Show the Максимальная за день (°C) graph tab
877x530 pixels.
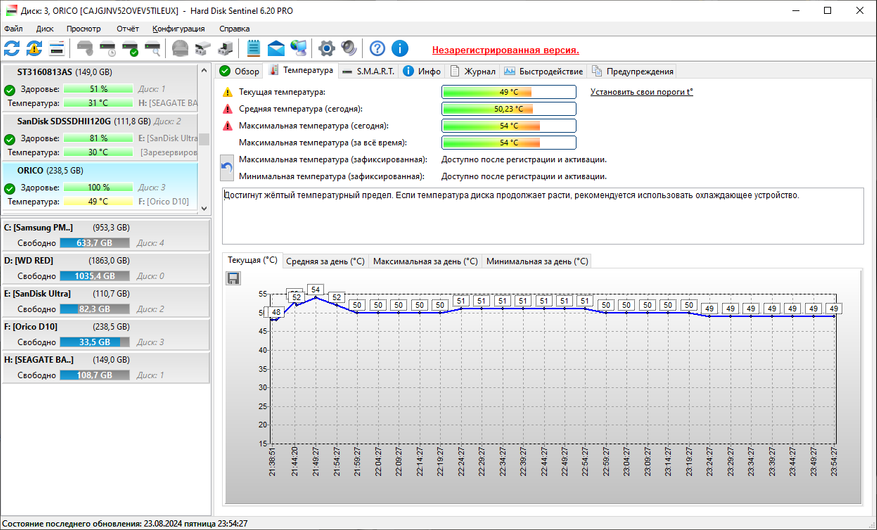[425, 261]
